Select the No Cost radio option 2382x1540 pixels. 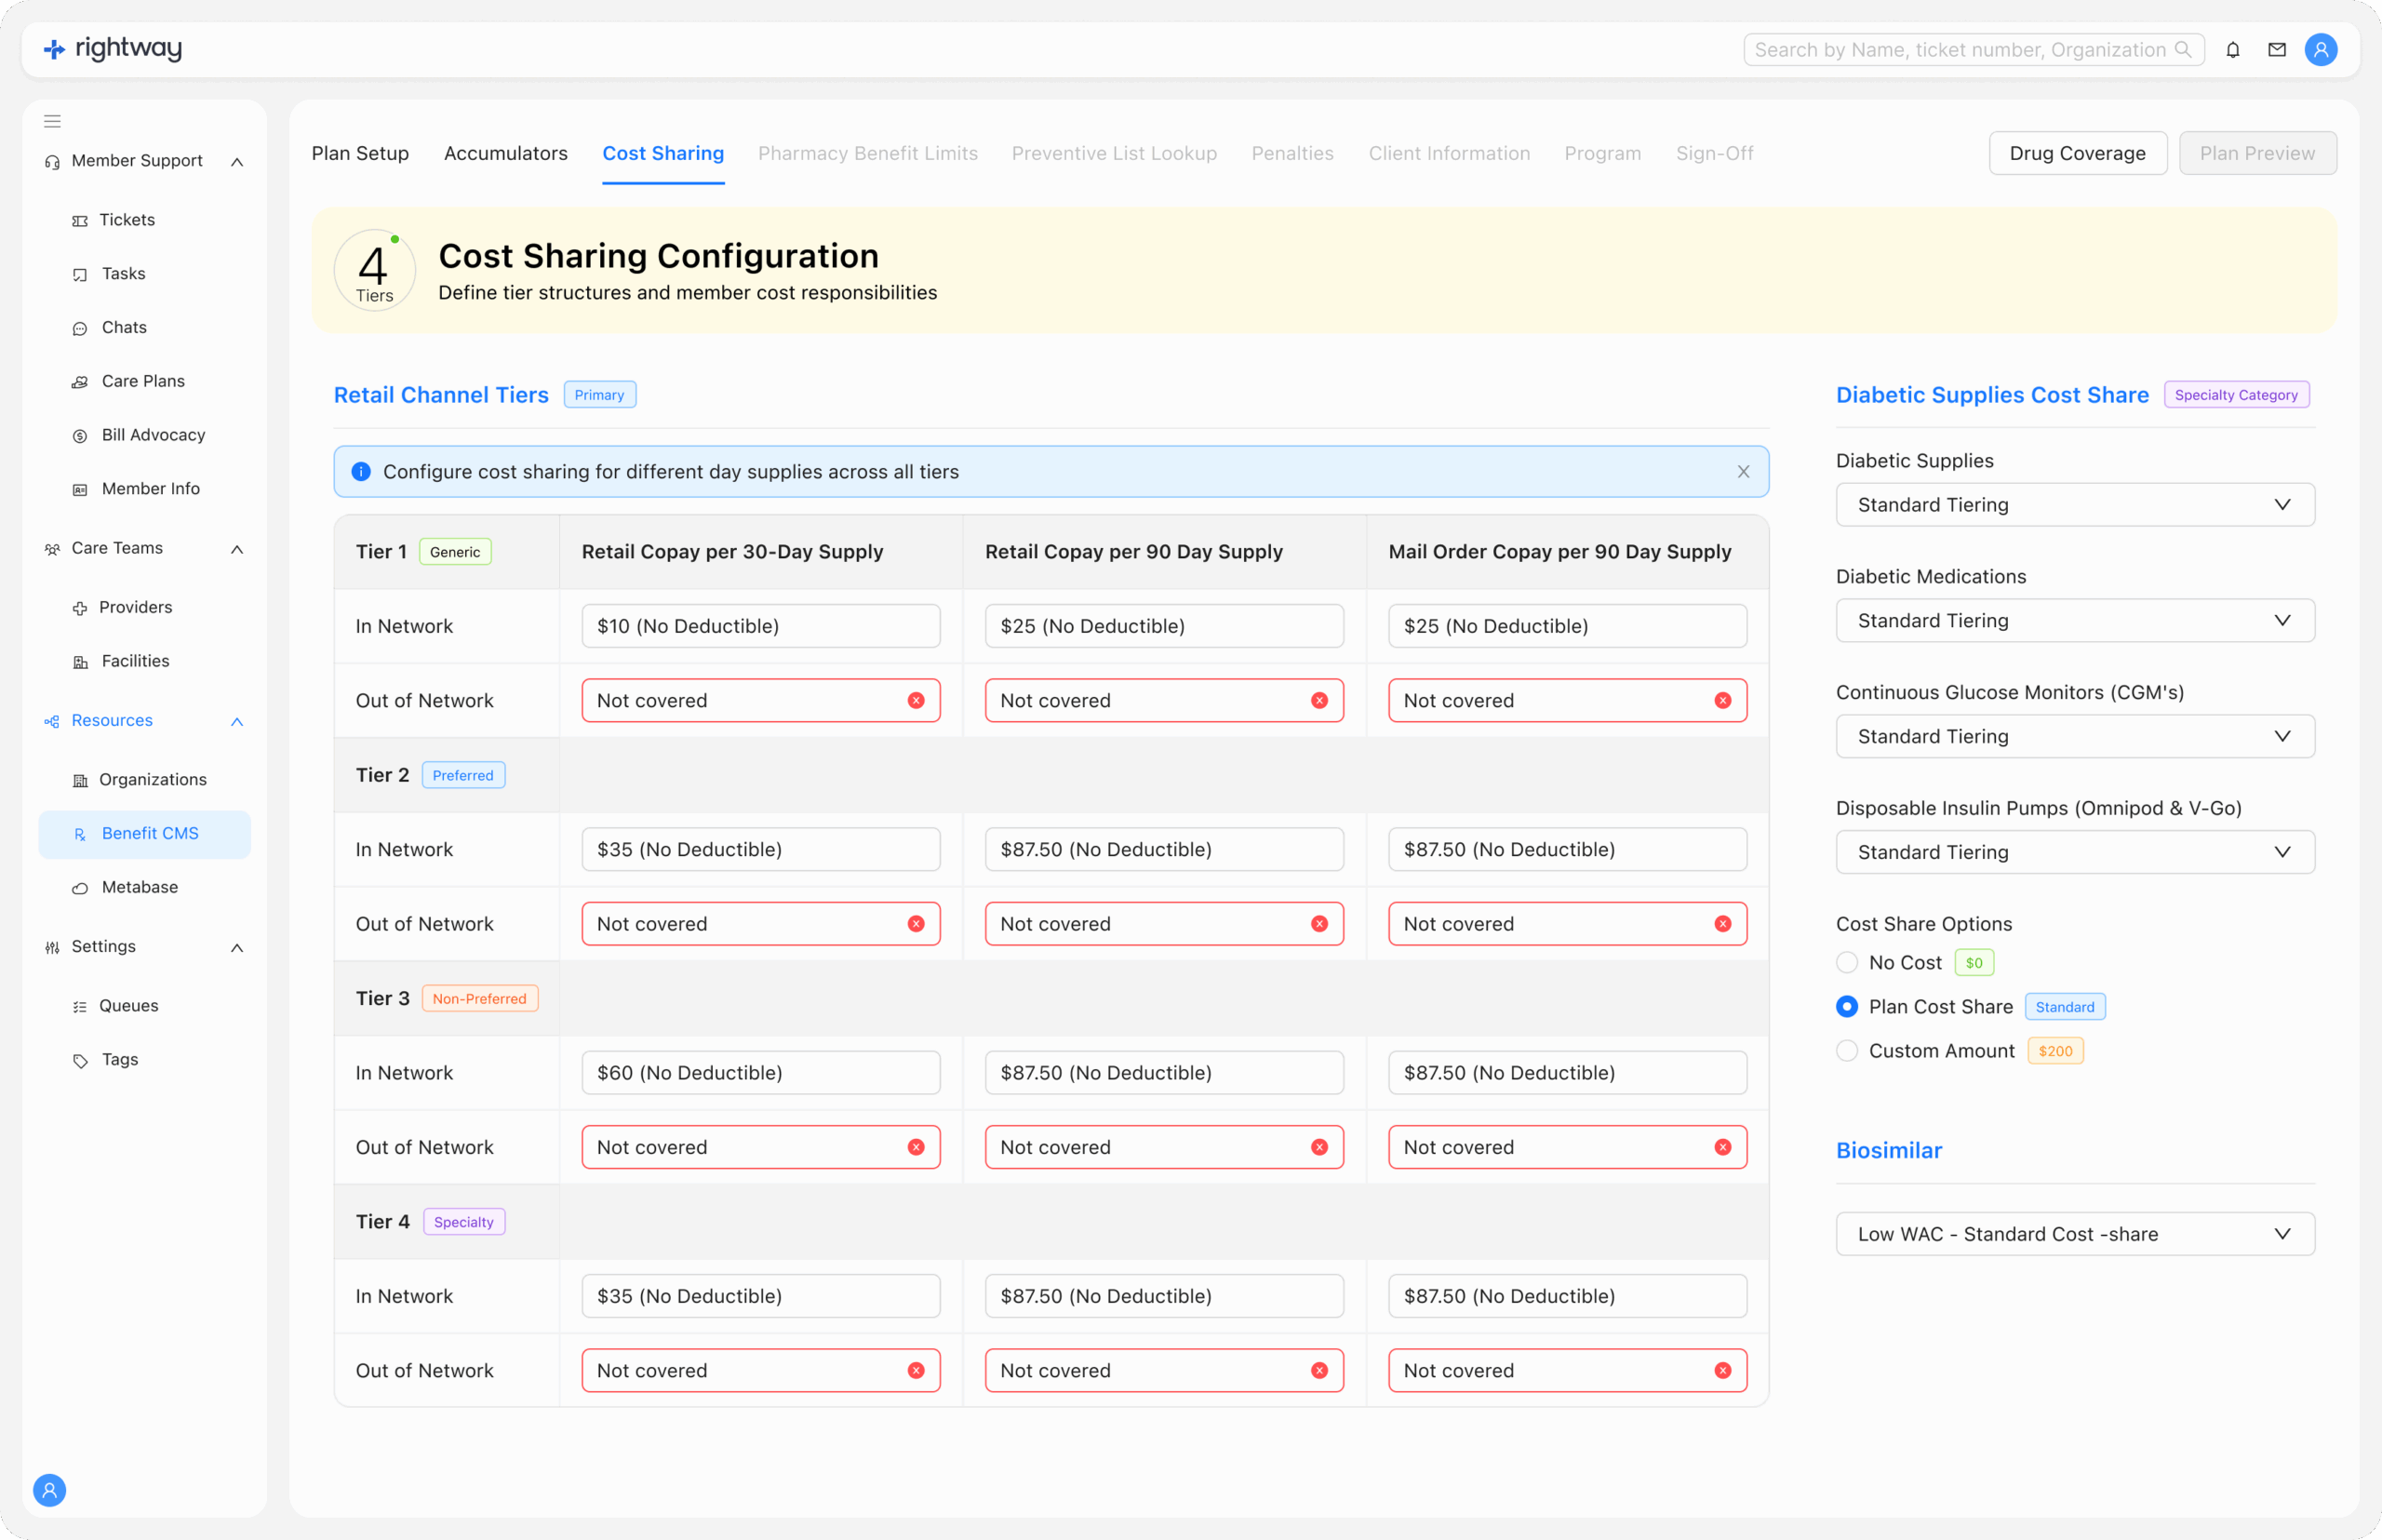click(x=1847, y=962)
